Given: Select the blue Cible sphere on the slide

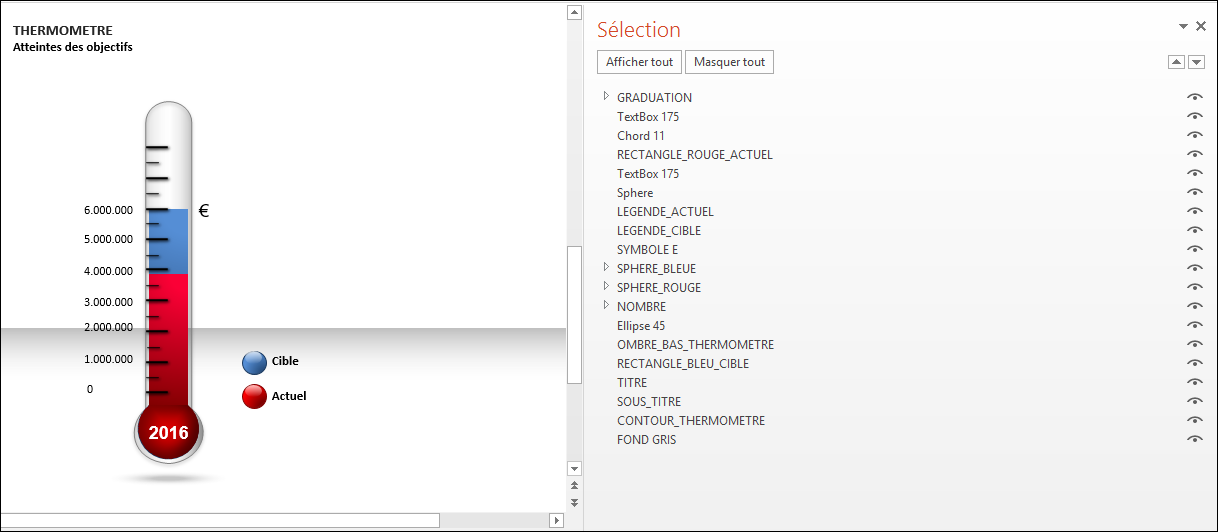Looking at the screenshot, I should pyautogui.click(x=254, y=362).
